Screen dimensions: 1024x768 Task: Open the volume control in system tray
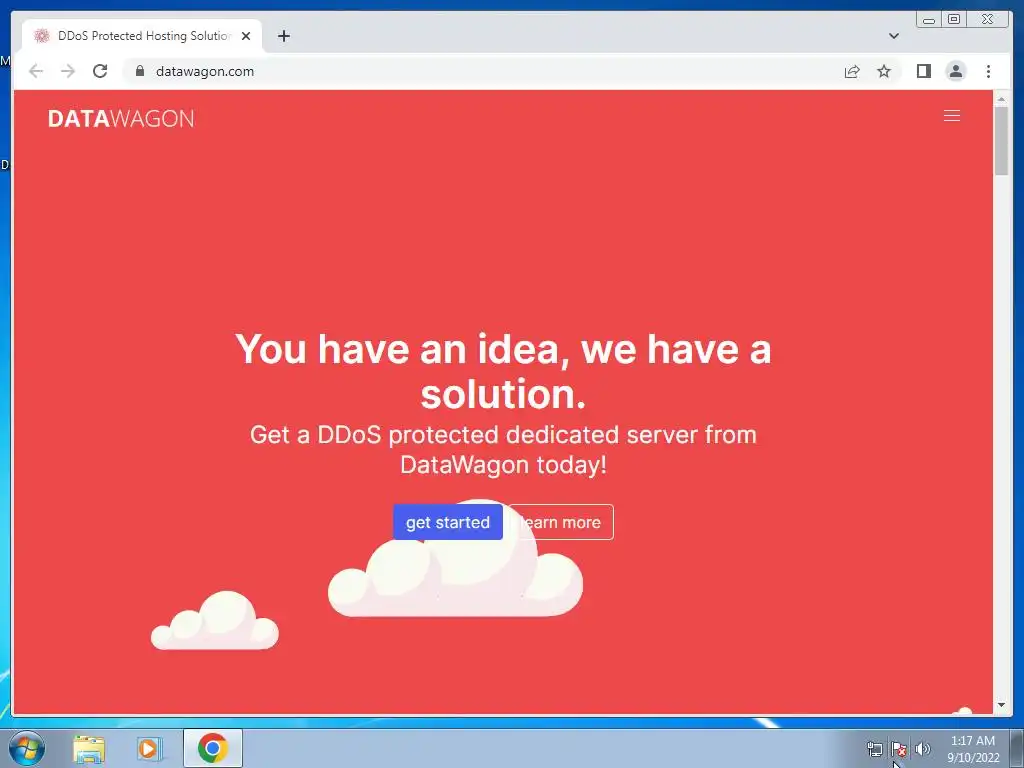click(x=922, y=749)
